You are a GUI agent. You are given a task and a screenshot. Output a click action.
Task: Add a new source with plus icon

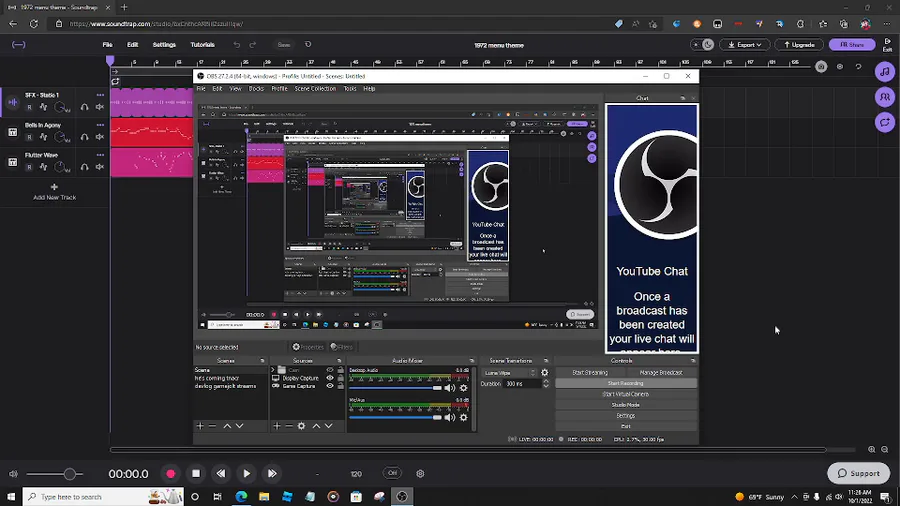tap(277, 426)
